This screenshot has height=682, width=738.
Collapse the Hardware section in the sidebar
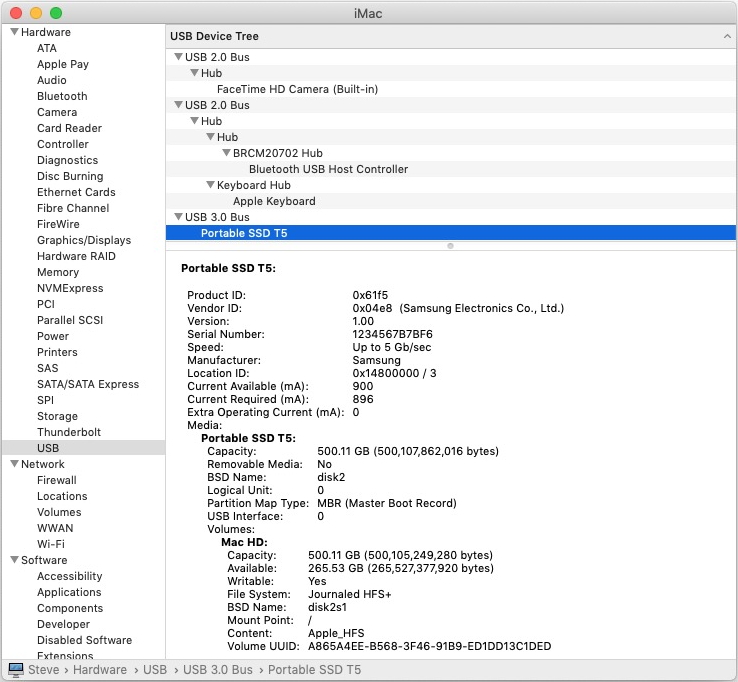[x=14, y=32]
